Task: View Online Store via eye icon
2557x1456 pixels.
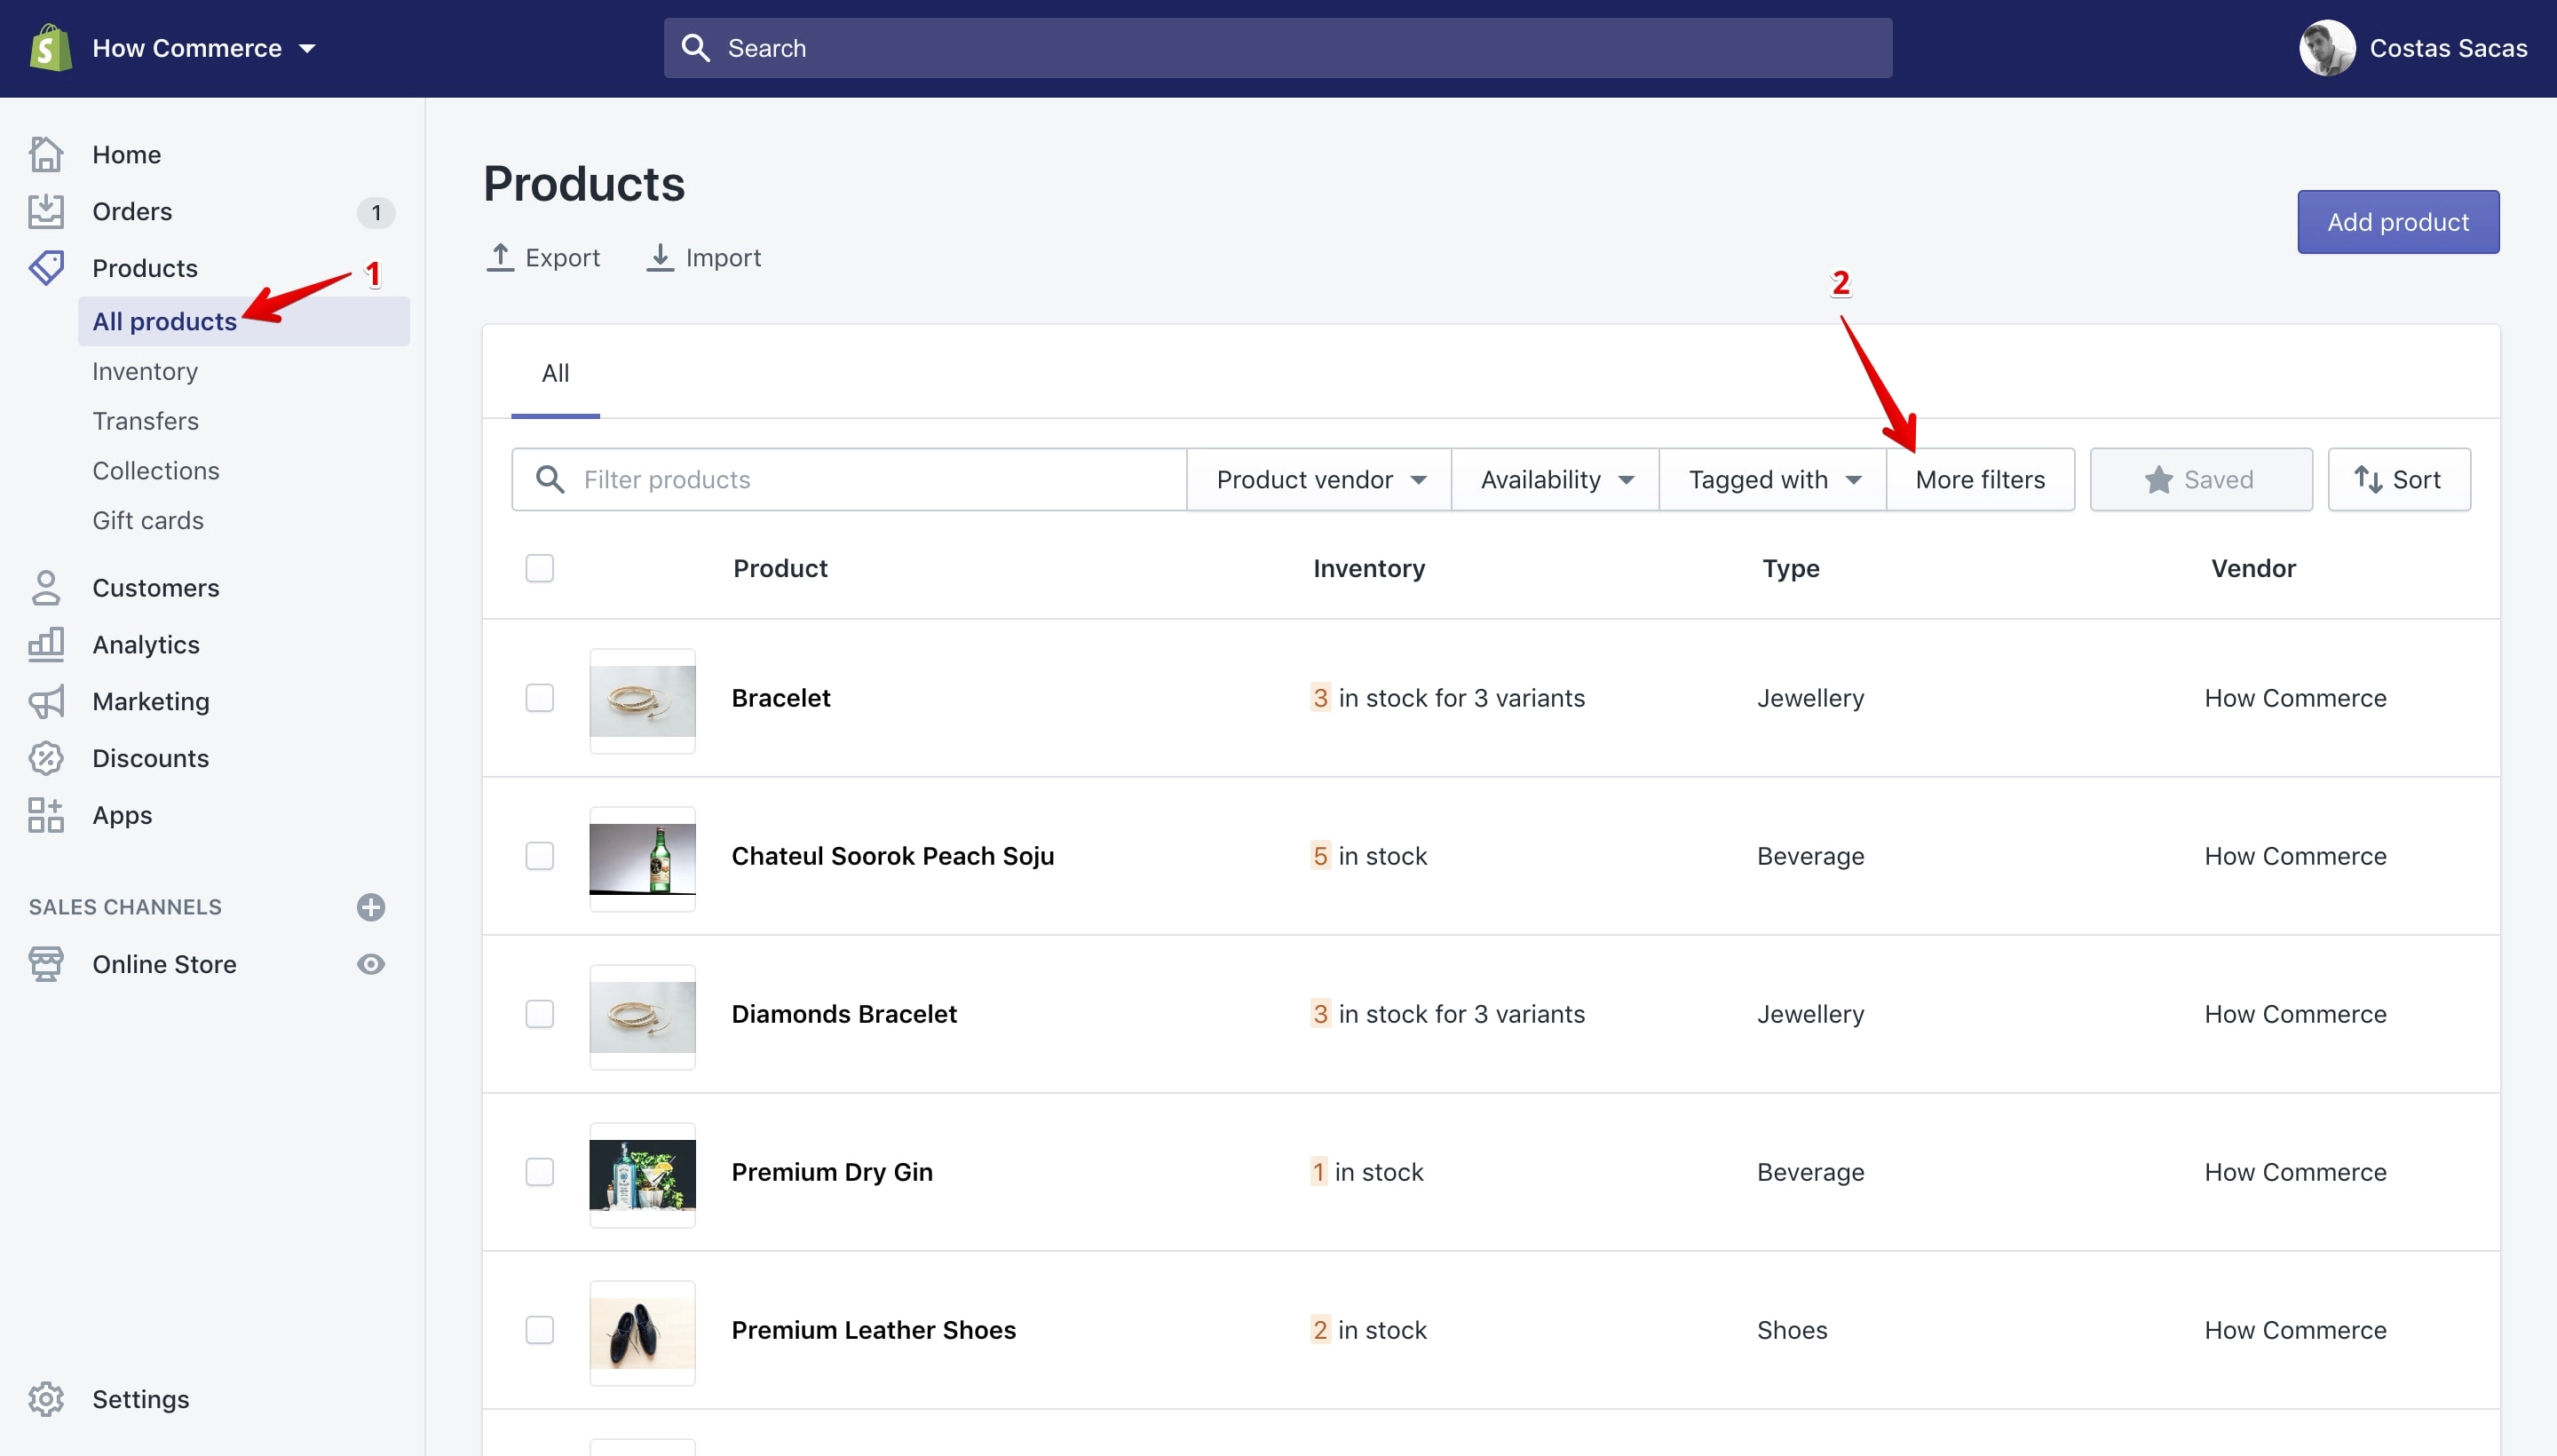Action: pyautogui.click(x=371, y=964)
